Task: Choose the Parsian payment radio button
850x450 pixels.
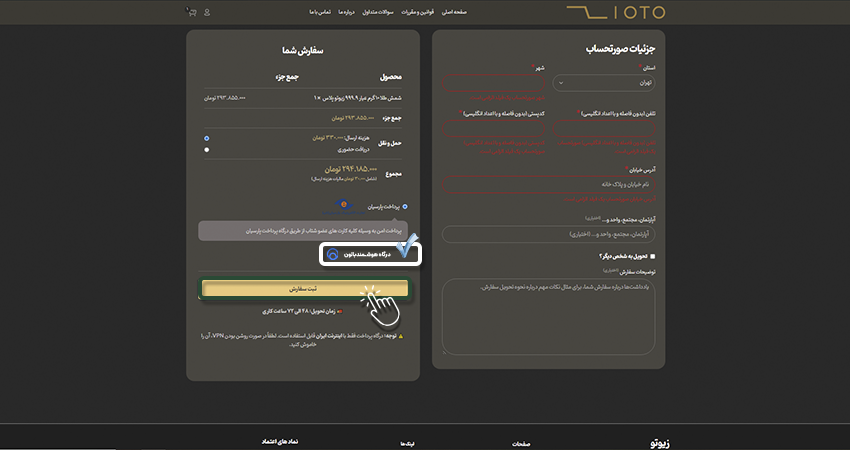Action: (x=405, y=207)
